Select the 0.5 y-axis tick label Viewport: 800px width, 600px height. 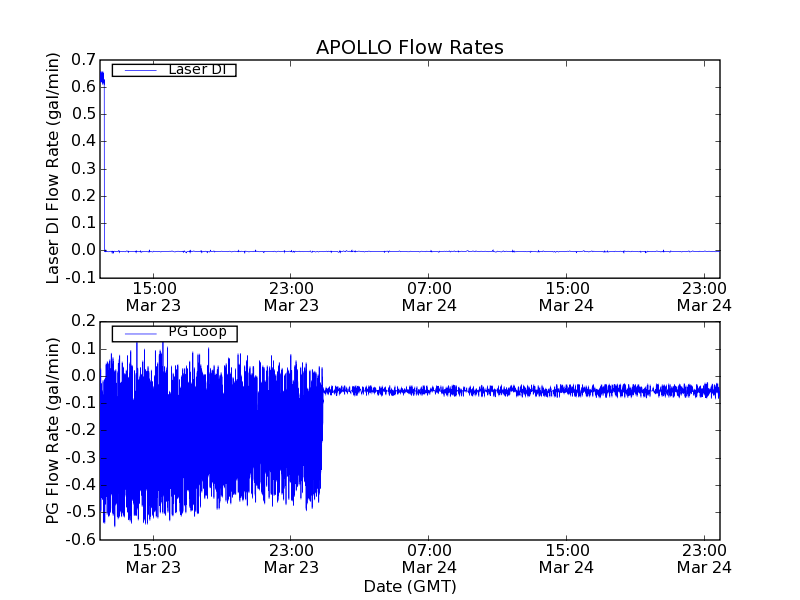pos(84,114)
